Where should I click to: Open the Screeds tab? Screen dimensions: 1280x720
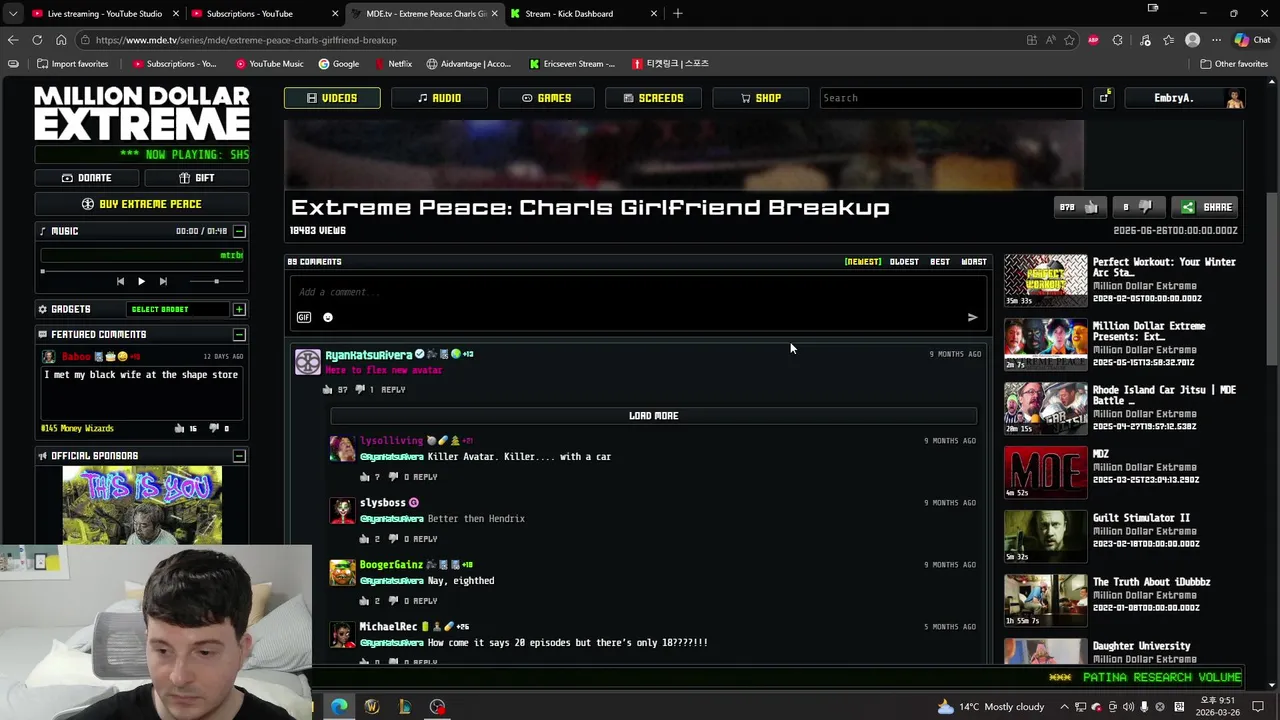tap(653, 98)
